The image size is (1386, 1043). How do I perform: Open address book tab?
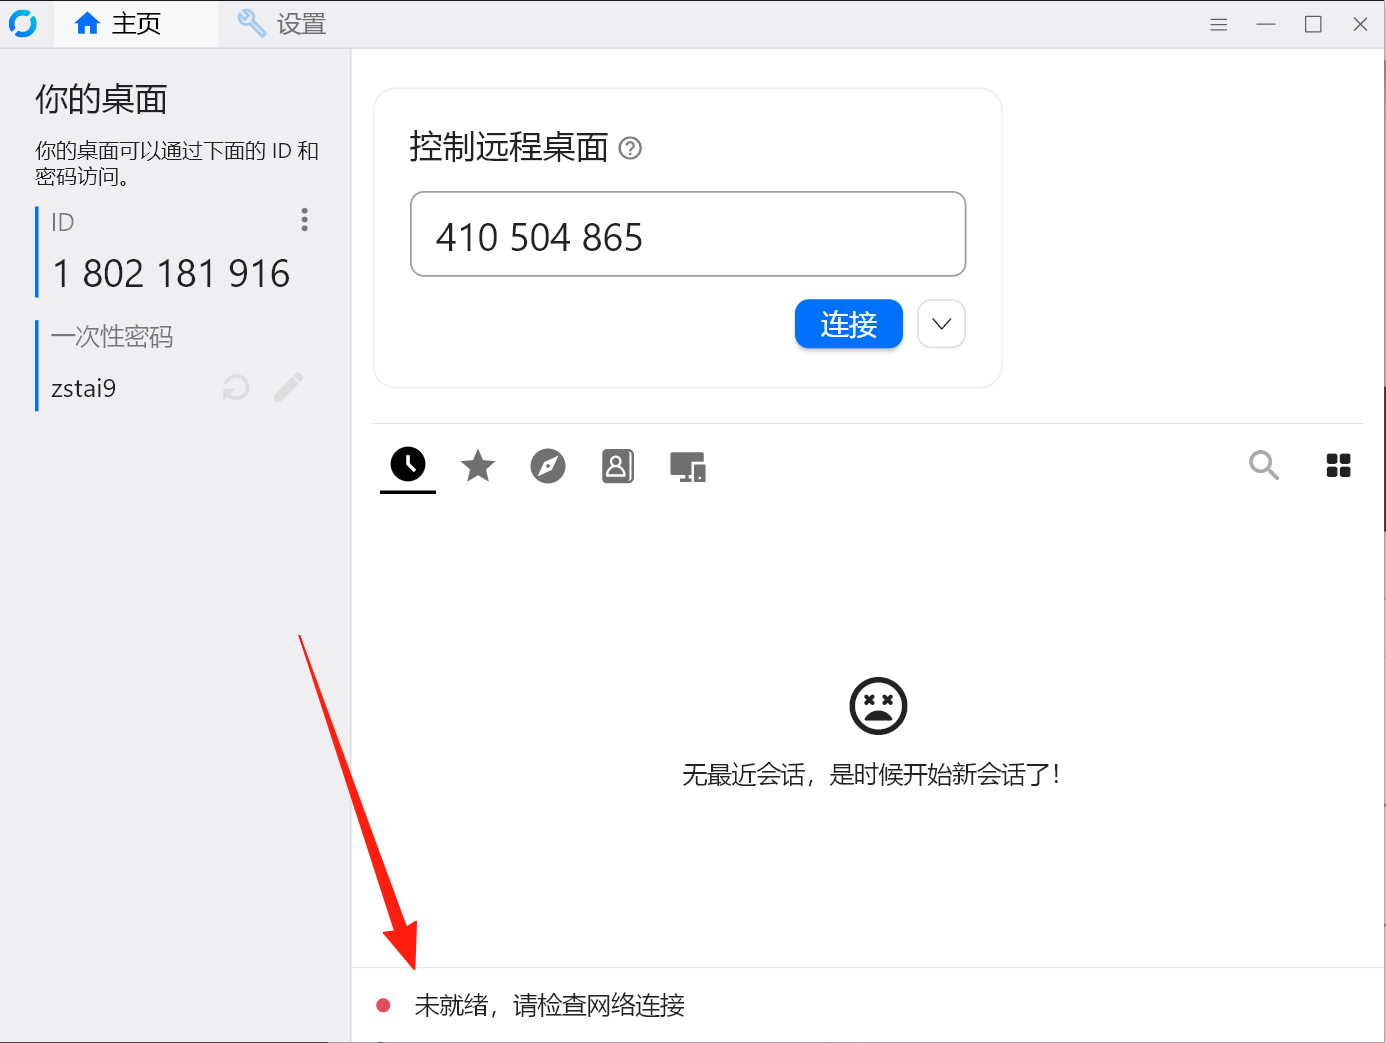(618, 466)
